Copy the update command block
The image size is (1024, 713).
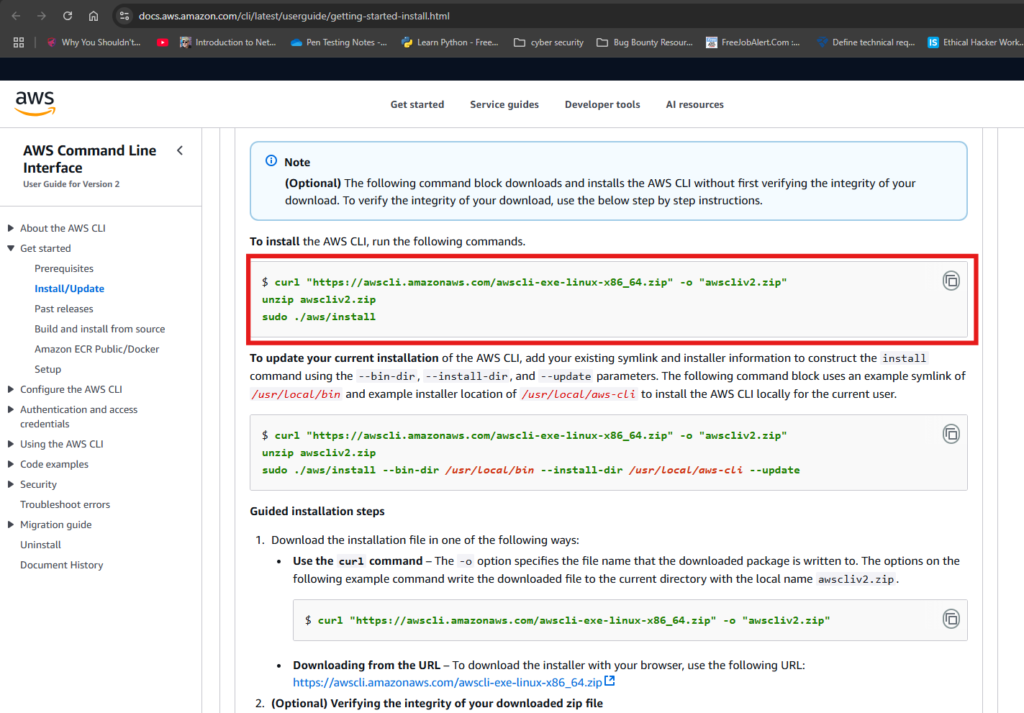click(951, 434)
